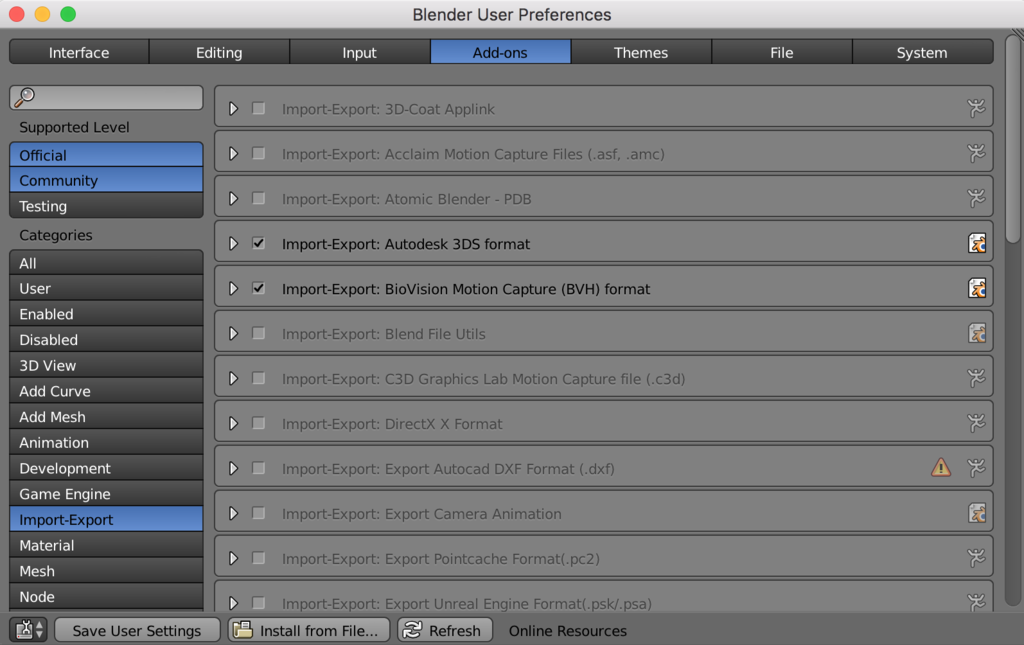
Task: Click the Blender icon on Export Camera Animation row
Action: pyautogui.click(x=977, y=513)
